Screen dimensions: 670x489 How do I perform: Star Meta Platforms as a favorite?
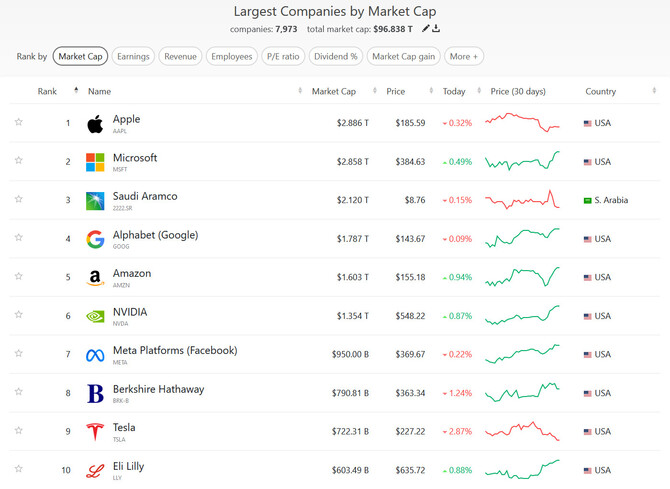(x=18, y=353)
